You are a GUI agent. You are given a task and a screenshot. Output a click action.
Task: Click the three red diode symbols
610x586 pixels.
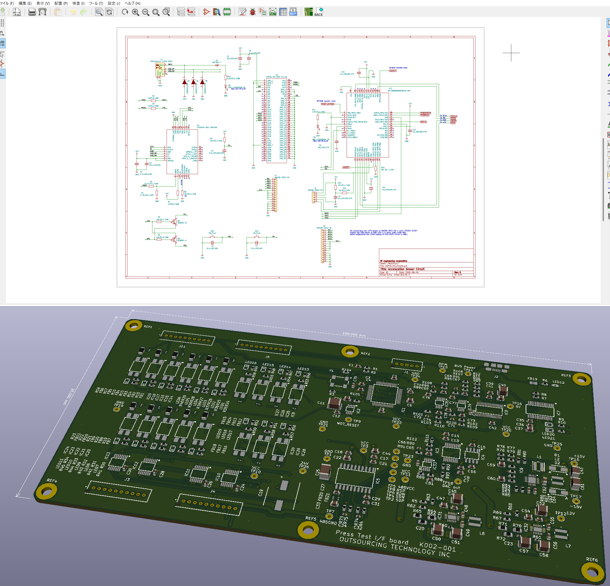[193, 82]
